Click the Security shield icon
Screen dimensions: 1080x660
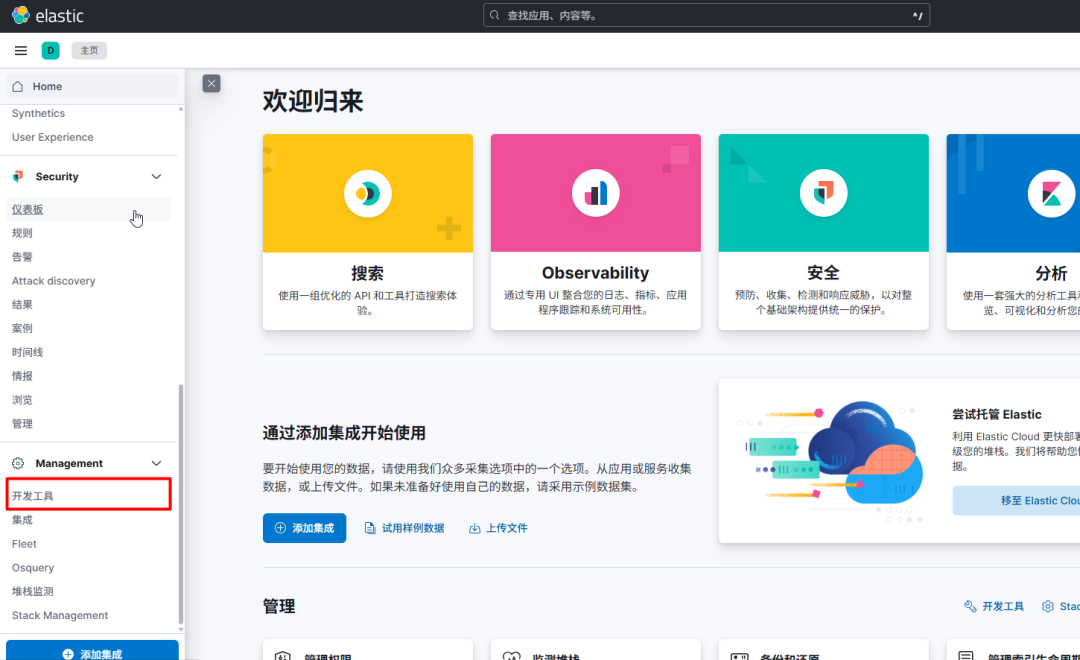(18, 176)
